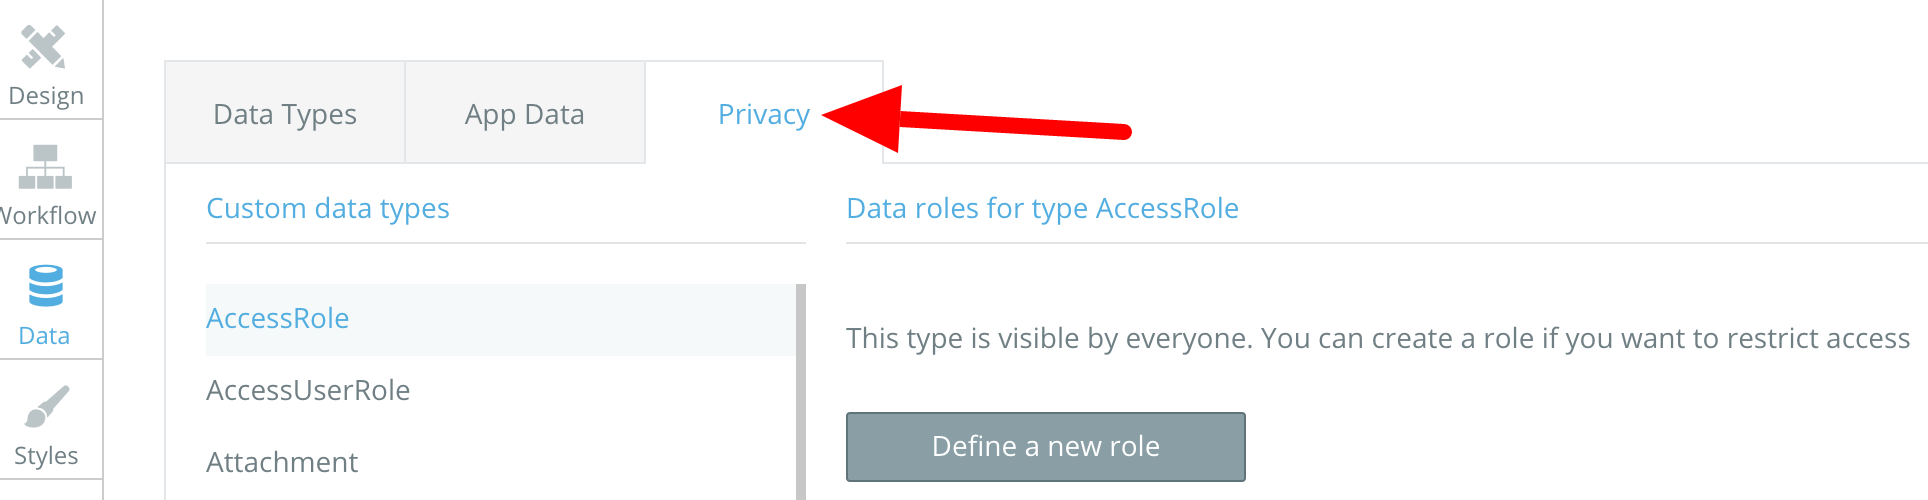
Task: Select the Data database stack icon
Action: pyautogui.click(x=45, y=286)
